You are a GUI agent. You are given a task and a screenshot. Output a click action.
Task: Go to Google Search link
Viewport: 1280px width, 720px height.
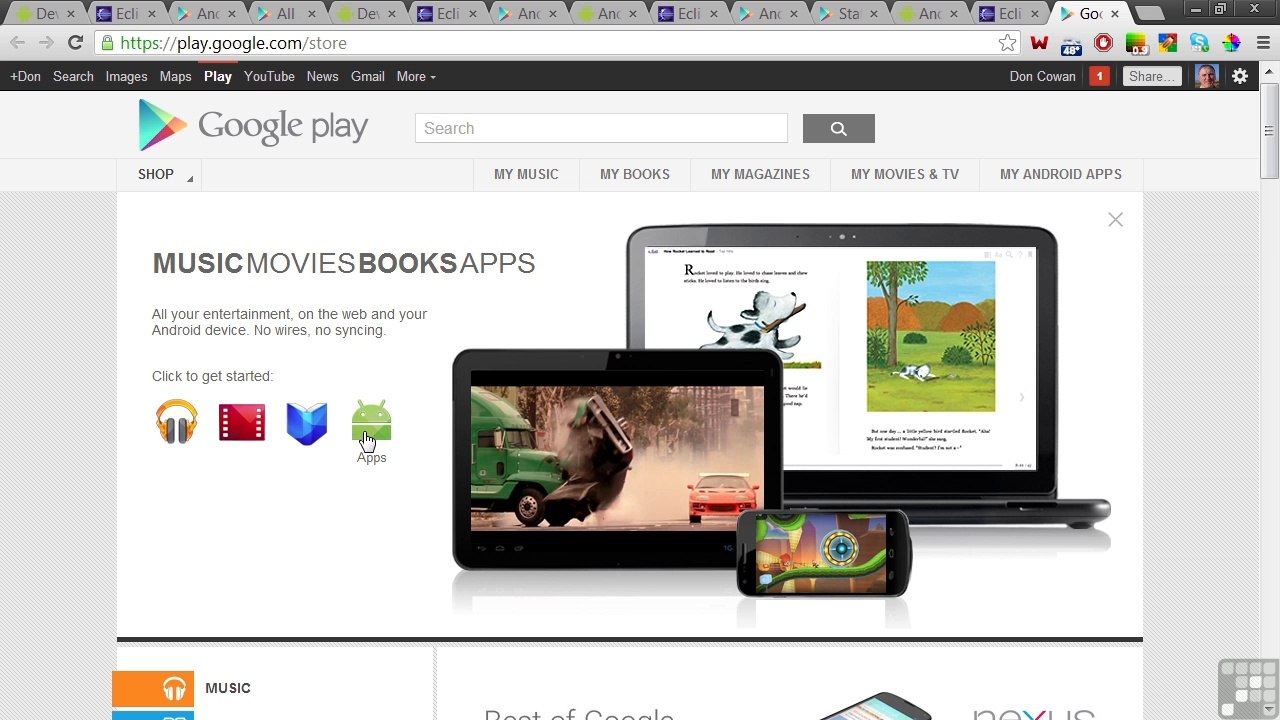pyautogui.click(x=73, y=76)
